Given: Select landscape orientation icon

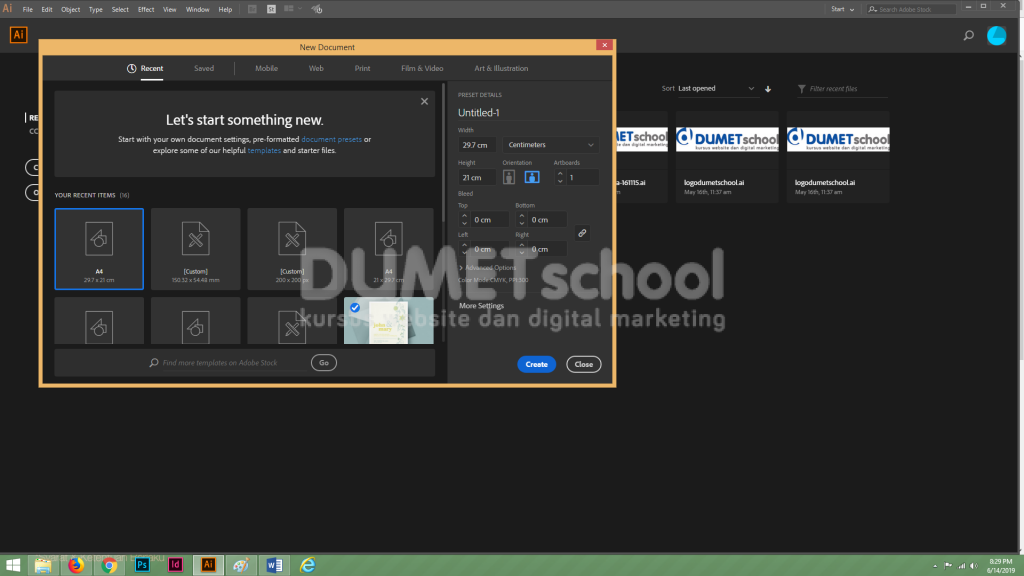Looking at the screenshot, I should tap(532, 177).
